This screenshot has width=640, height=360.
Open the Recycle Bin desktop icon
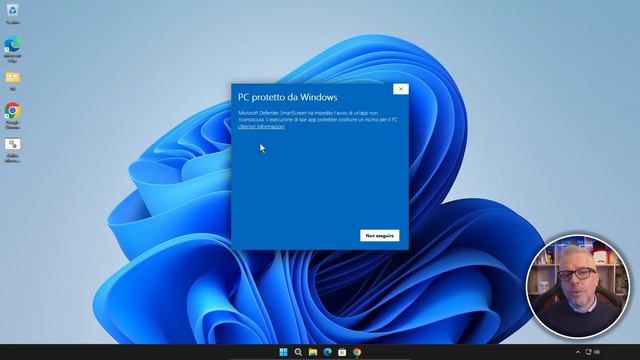click(x=13, y=13)
